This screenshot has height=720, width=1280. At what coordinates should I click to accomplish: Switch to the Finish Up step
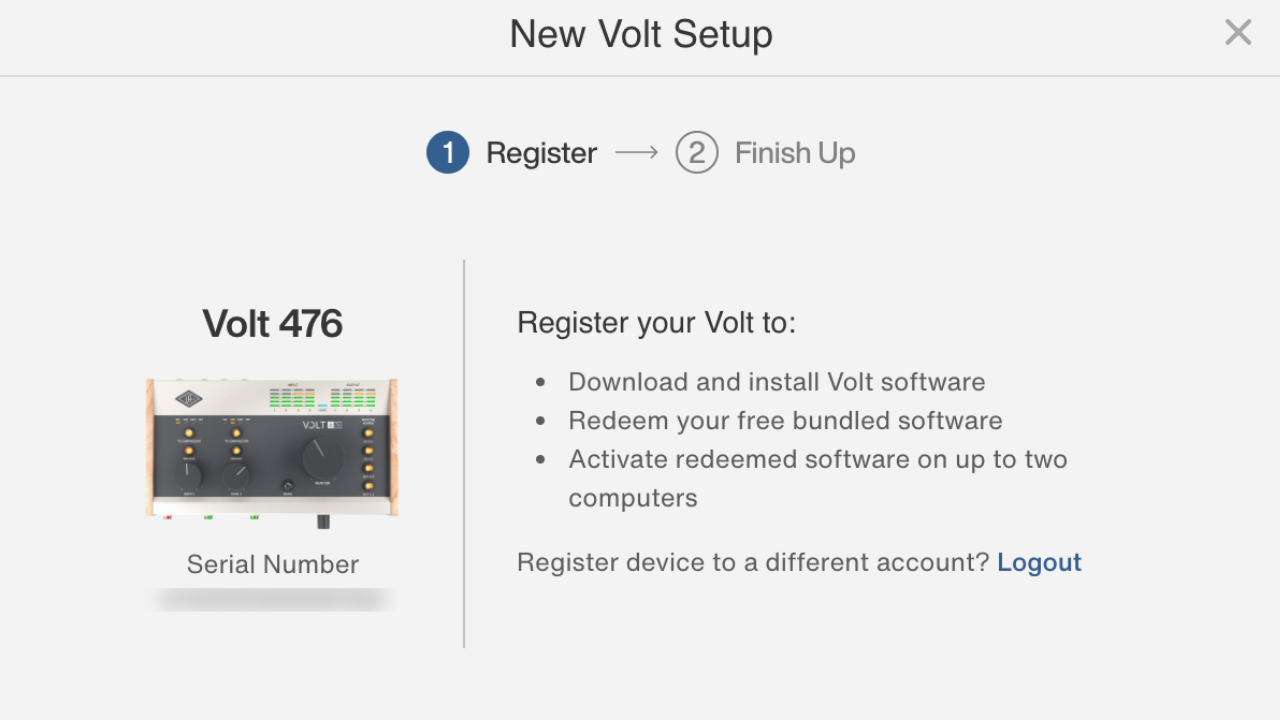795,152
